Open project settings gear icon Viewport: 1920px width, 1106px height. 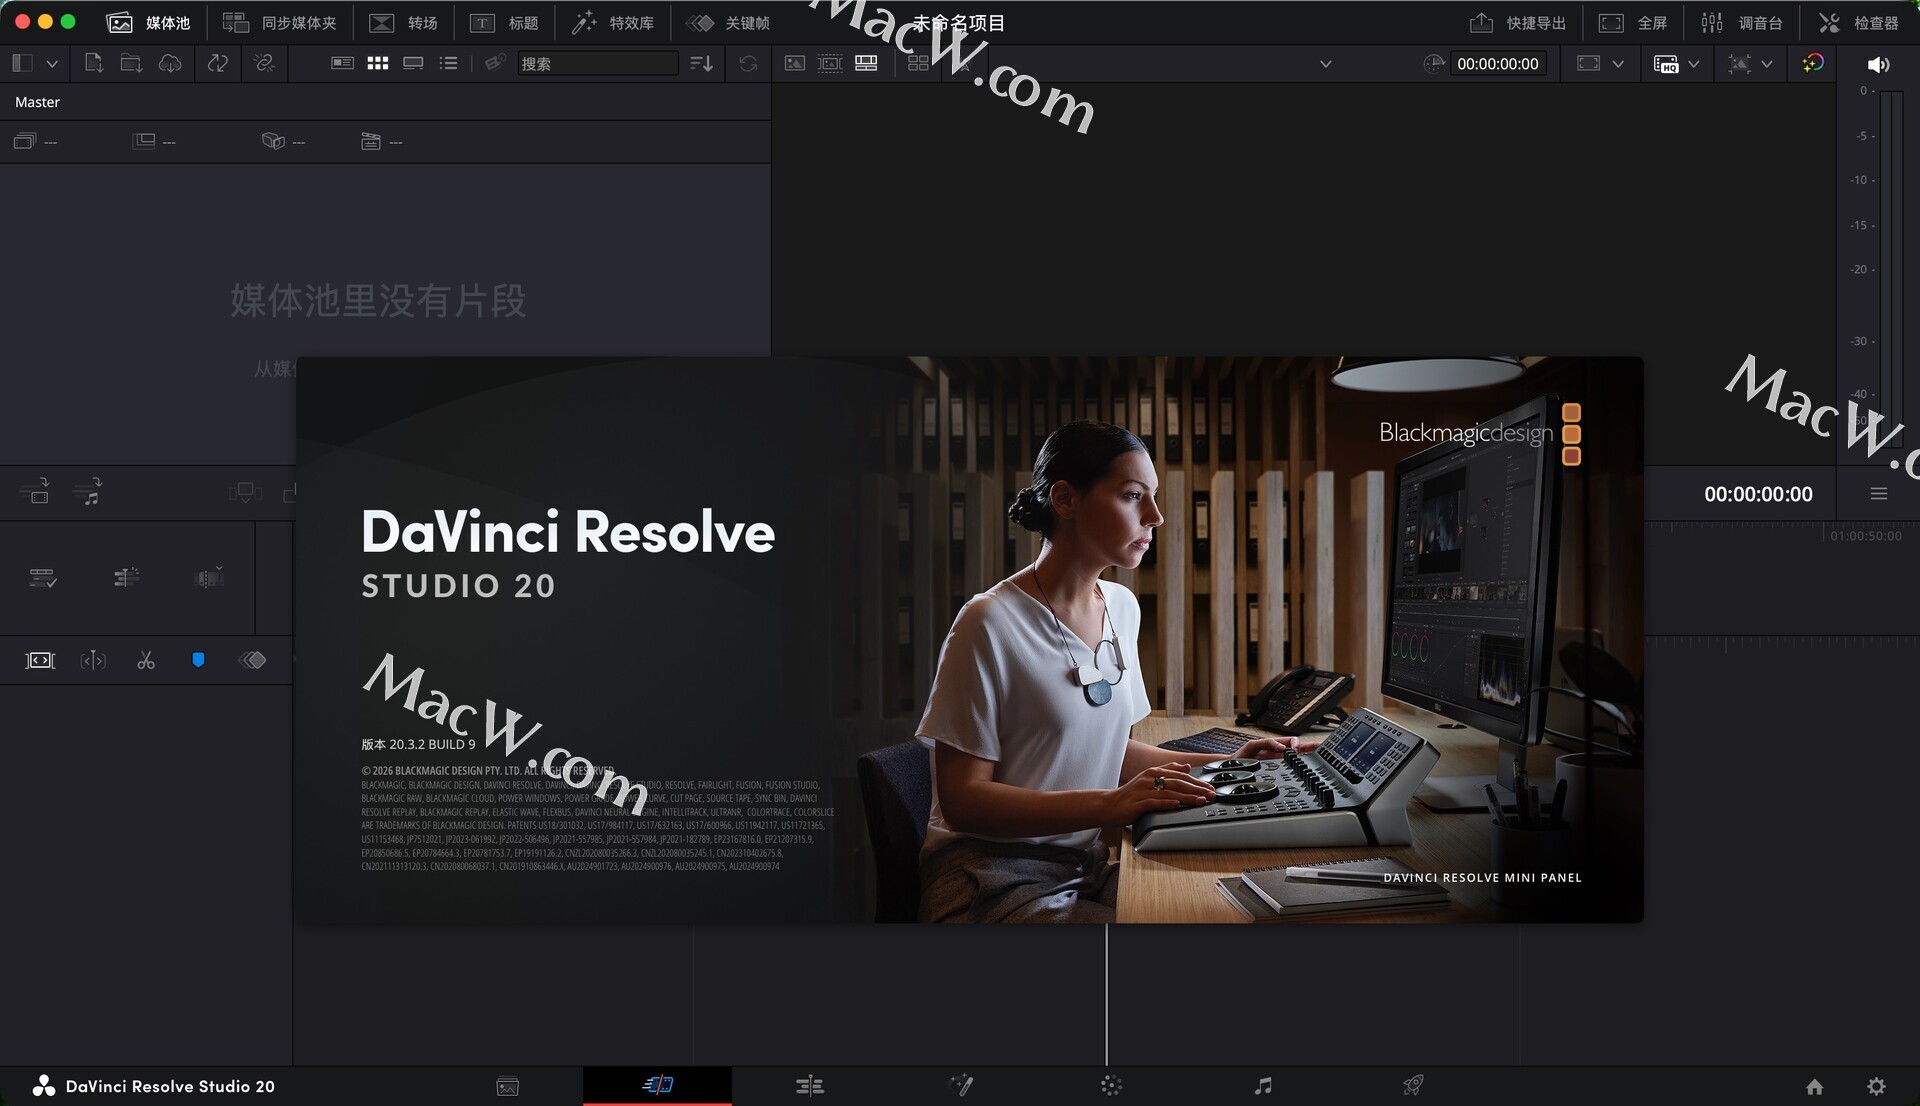pyautogui.click(x=1876, y=1086)
